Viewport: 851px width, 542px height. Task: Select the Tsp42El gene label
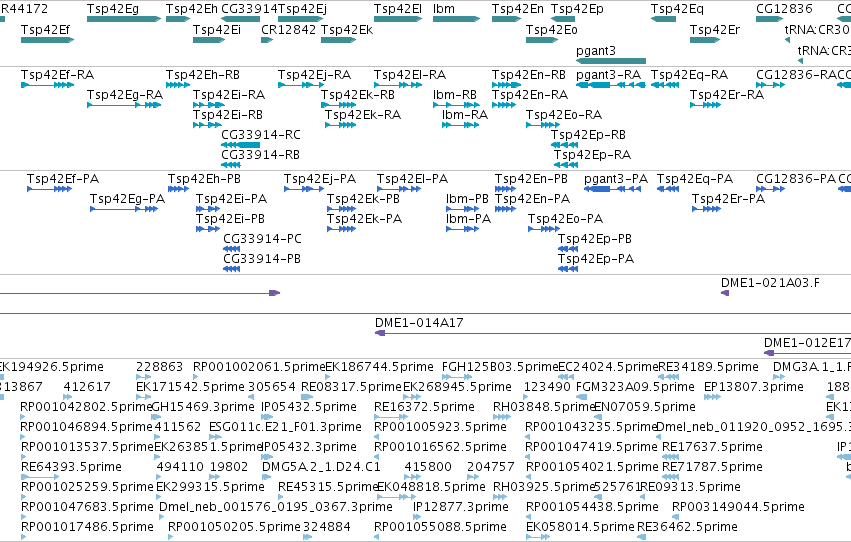click(398, 9)
